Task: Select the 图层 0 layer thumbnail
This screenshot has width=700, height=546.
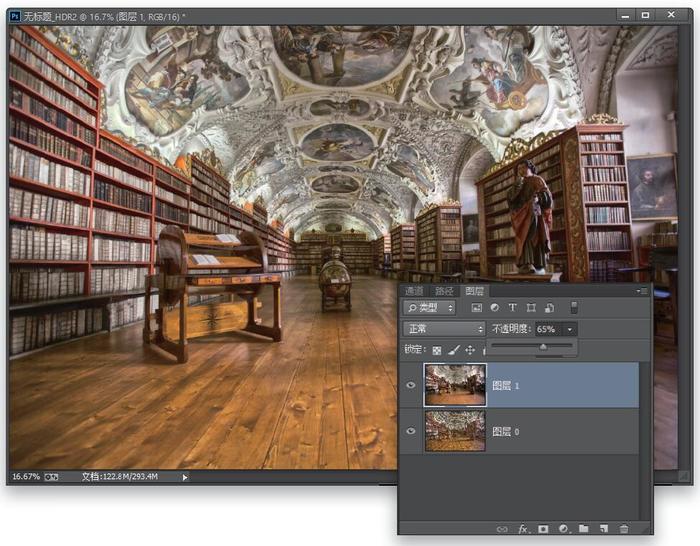Action: pyautogui.click(x=455, y=430)
